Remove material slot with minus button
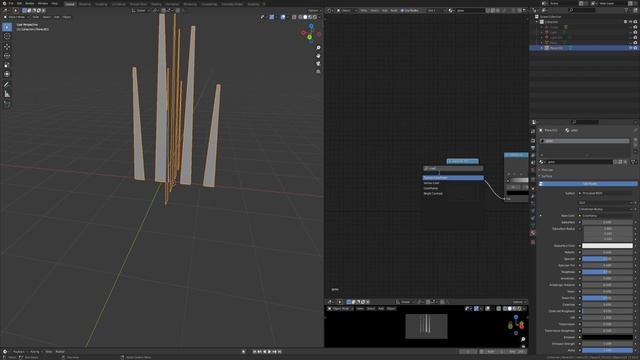640x360 pixels. 635,145
